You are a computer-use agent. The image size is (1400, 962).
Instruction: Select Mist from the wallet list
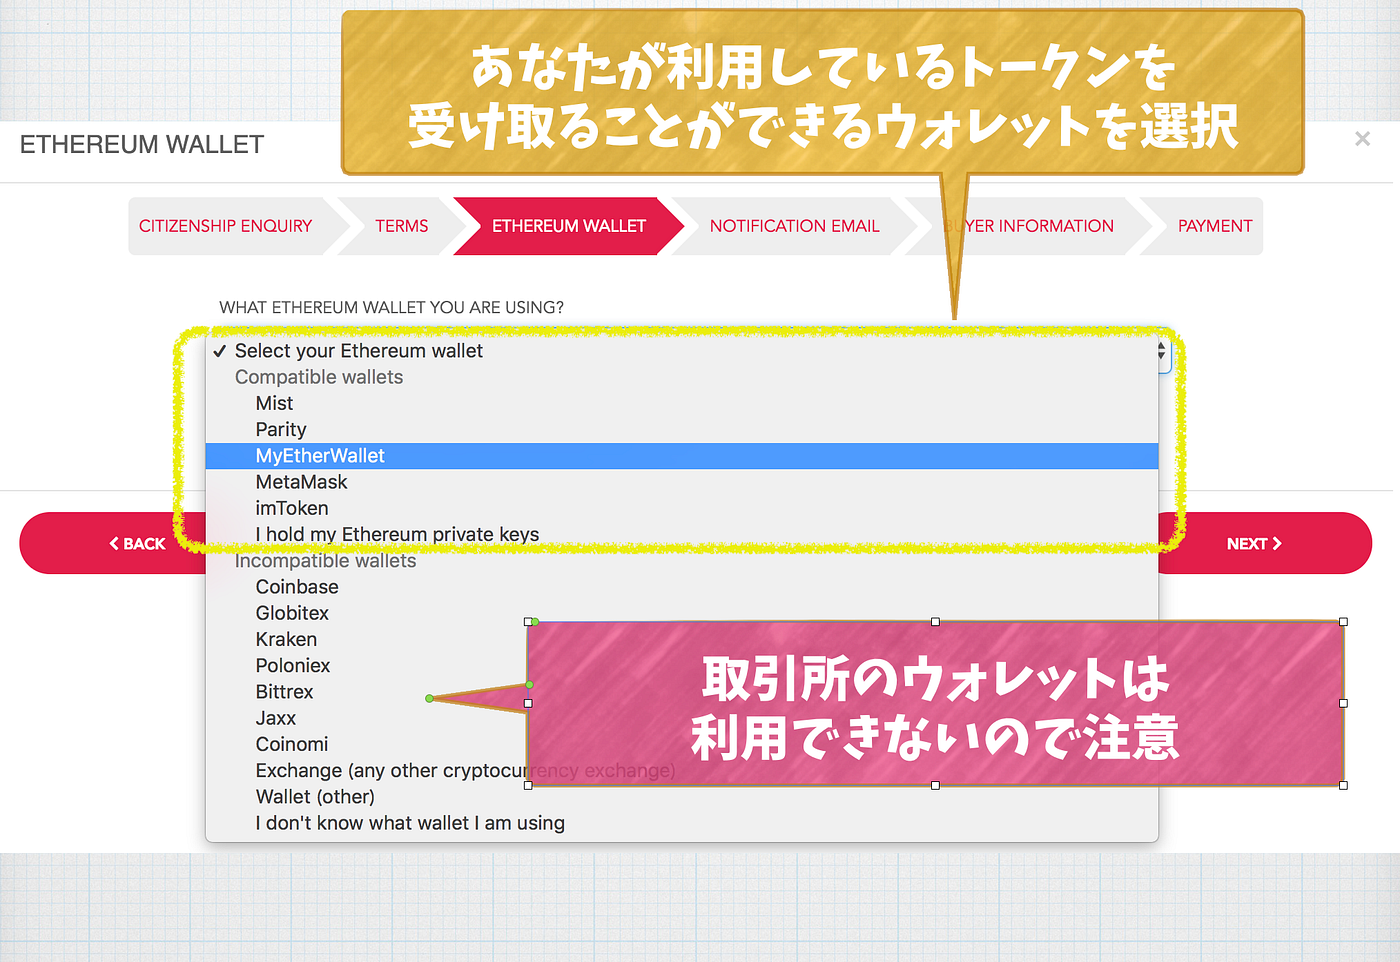(x=682, y=403)
